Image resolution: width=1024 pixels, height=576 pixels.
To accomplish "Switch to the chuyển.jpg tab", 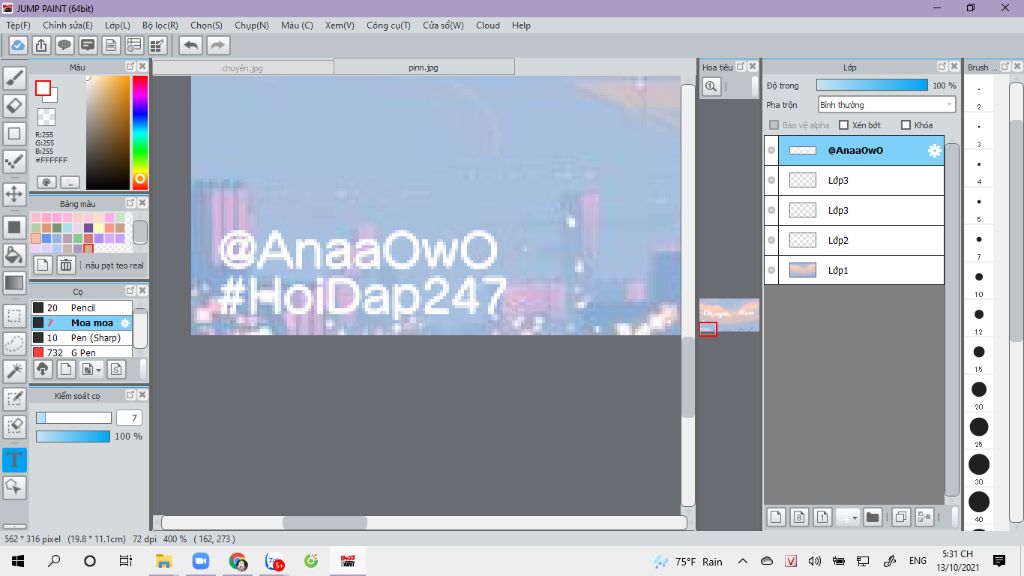I will [x=242, y=67].
